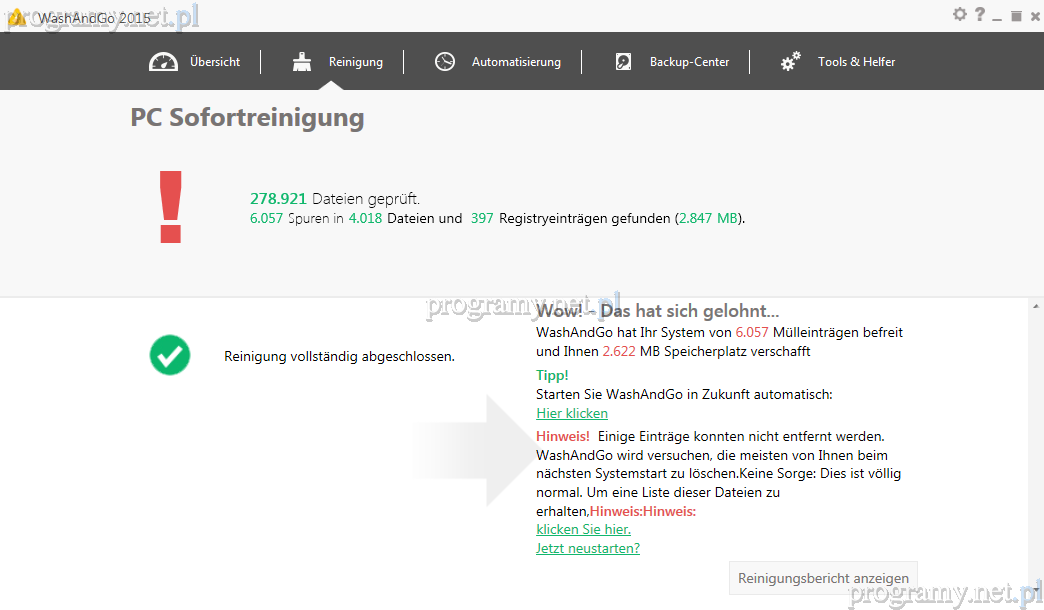Click the red exclamation mark warning icon
Screen dimensions: 1044x610
tap(171, 207)
